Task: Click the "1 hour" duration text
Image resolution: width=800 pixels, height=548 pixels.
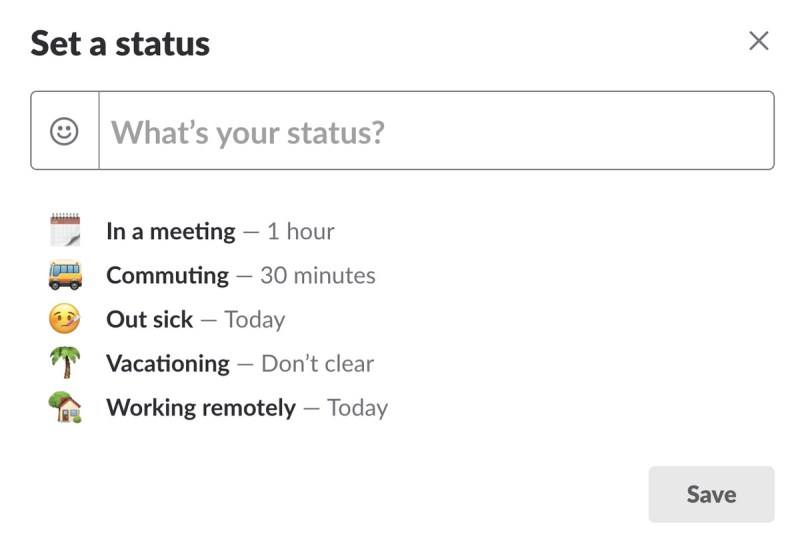Action: 301,232
